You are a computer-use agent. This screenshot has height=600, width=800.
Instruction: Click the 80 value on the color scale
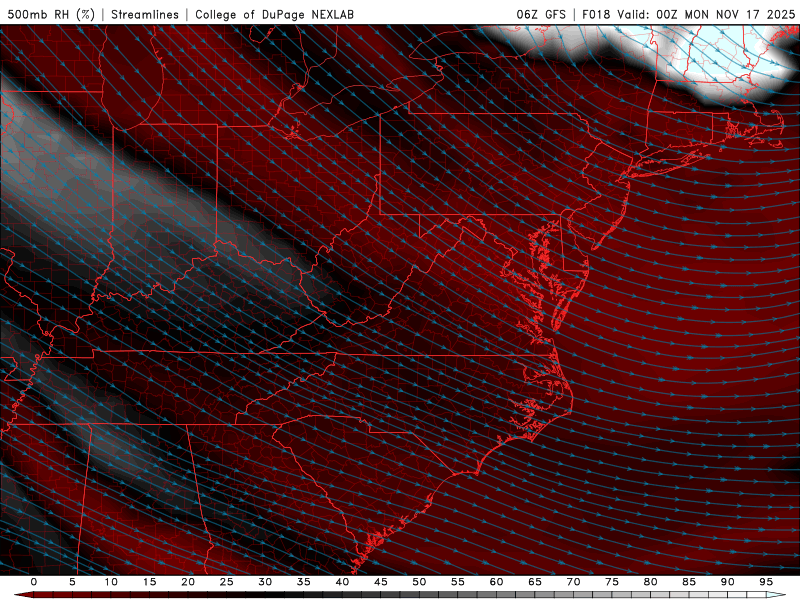[x=650, y=582]
